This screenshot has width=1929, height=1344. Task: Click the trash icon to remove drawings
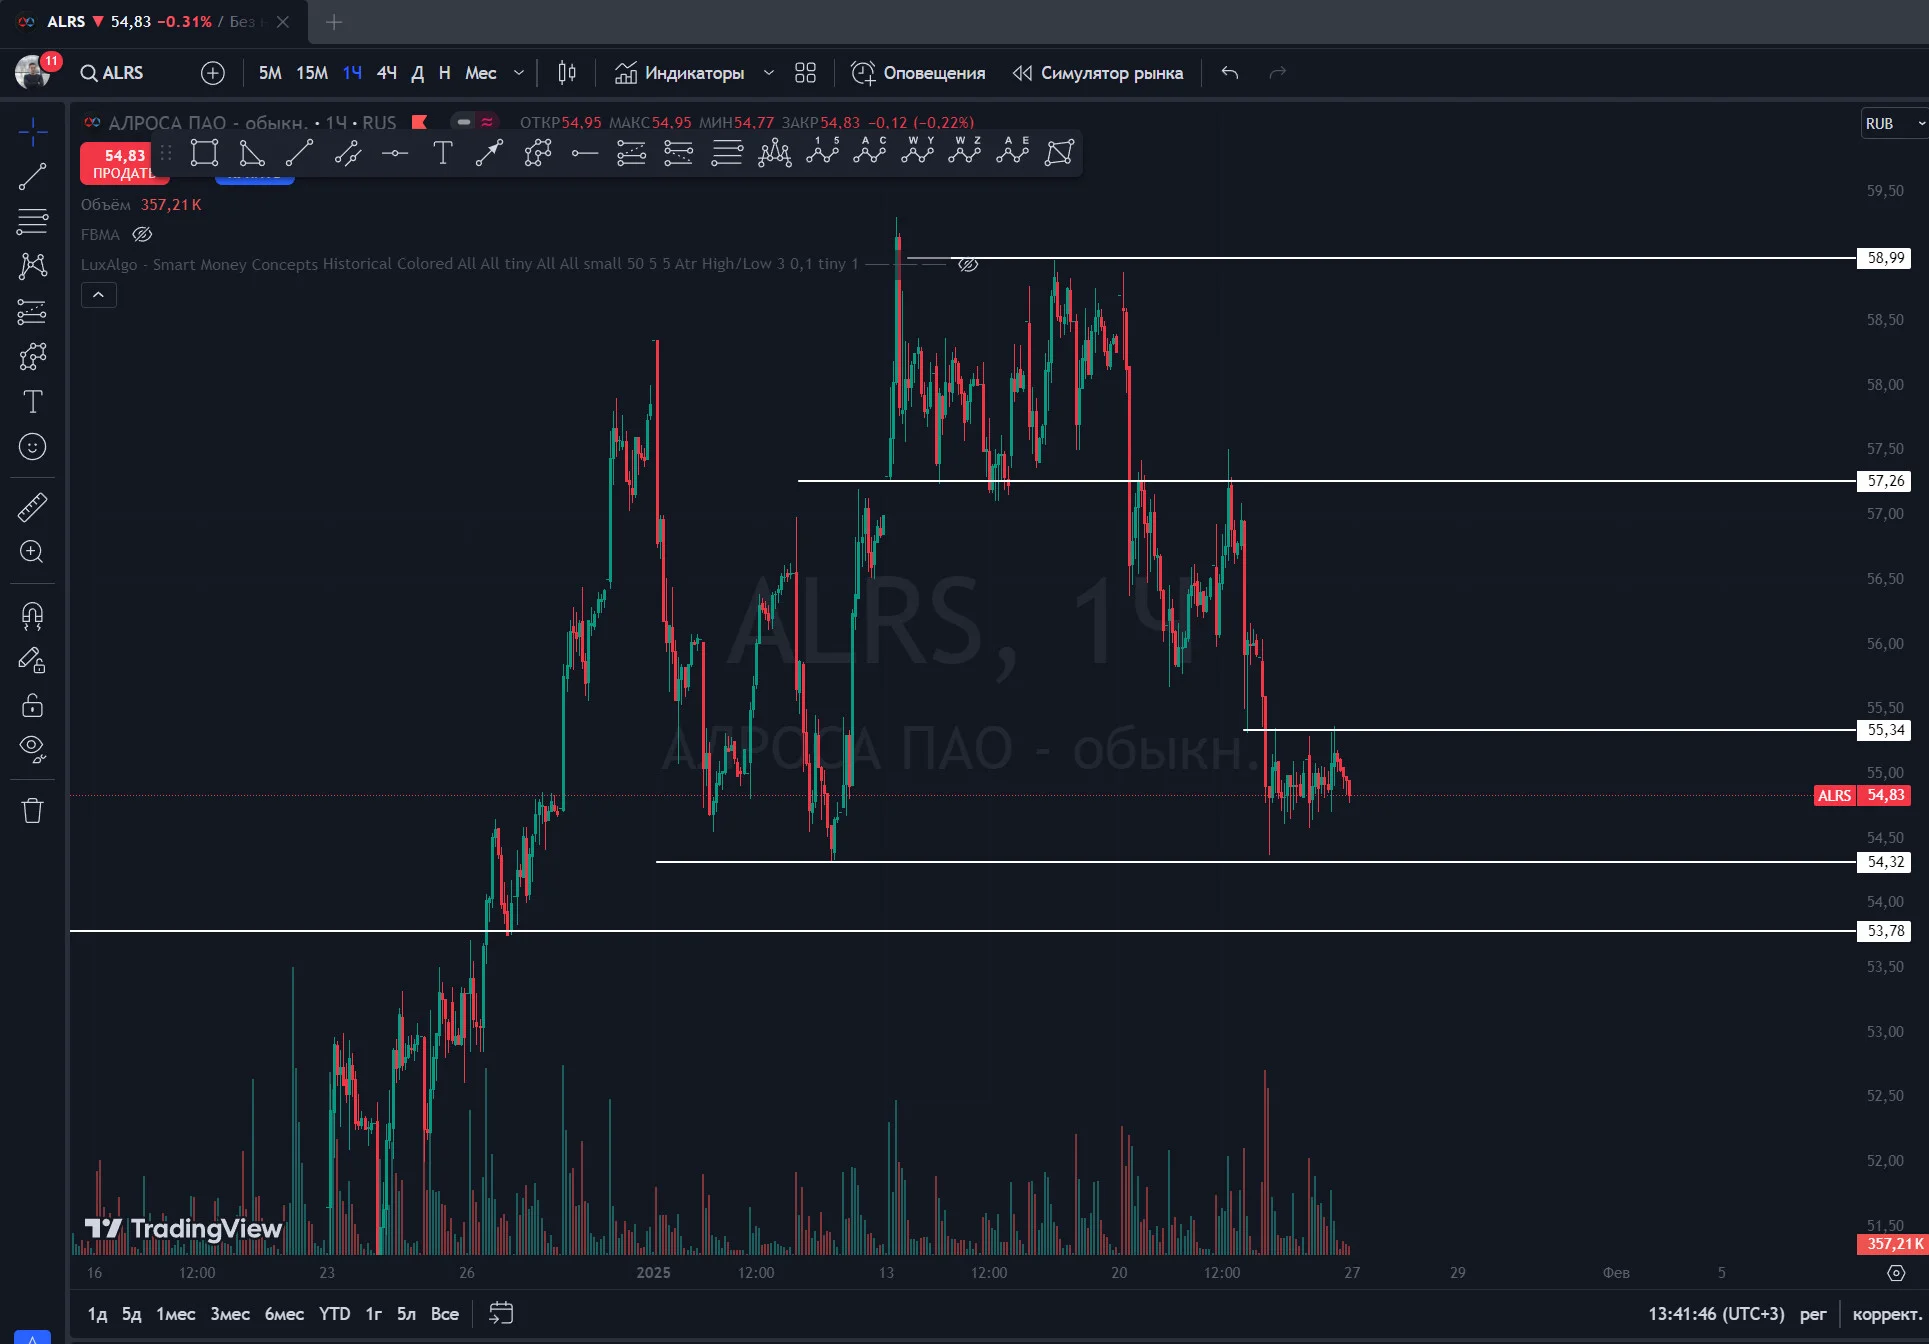tap(32, 810)
